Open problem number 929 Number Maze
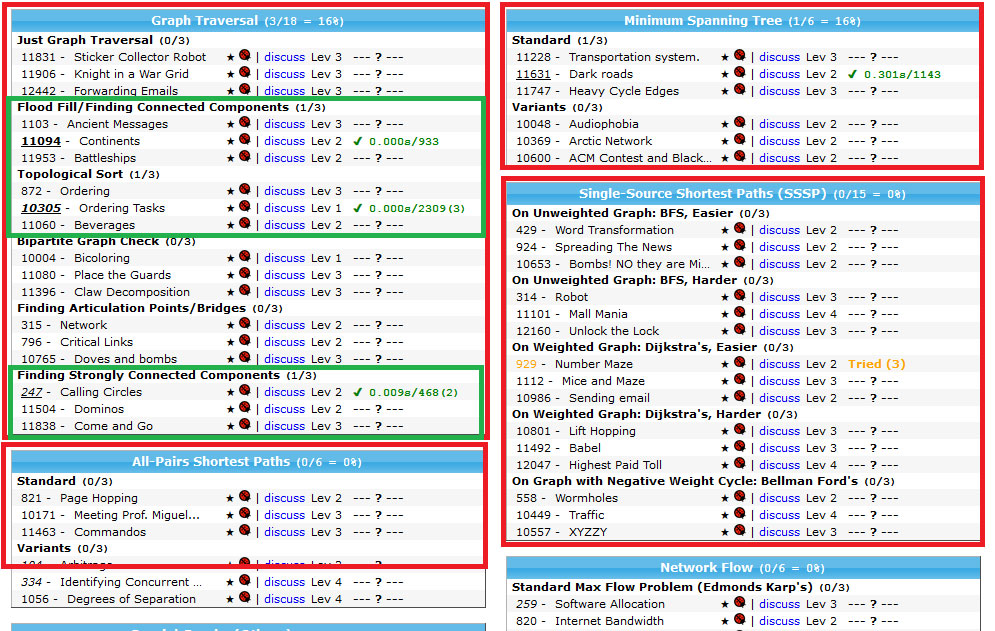Screen dimensions: 995x631 click(x=526, y=364)
